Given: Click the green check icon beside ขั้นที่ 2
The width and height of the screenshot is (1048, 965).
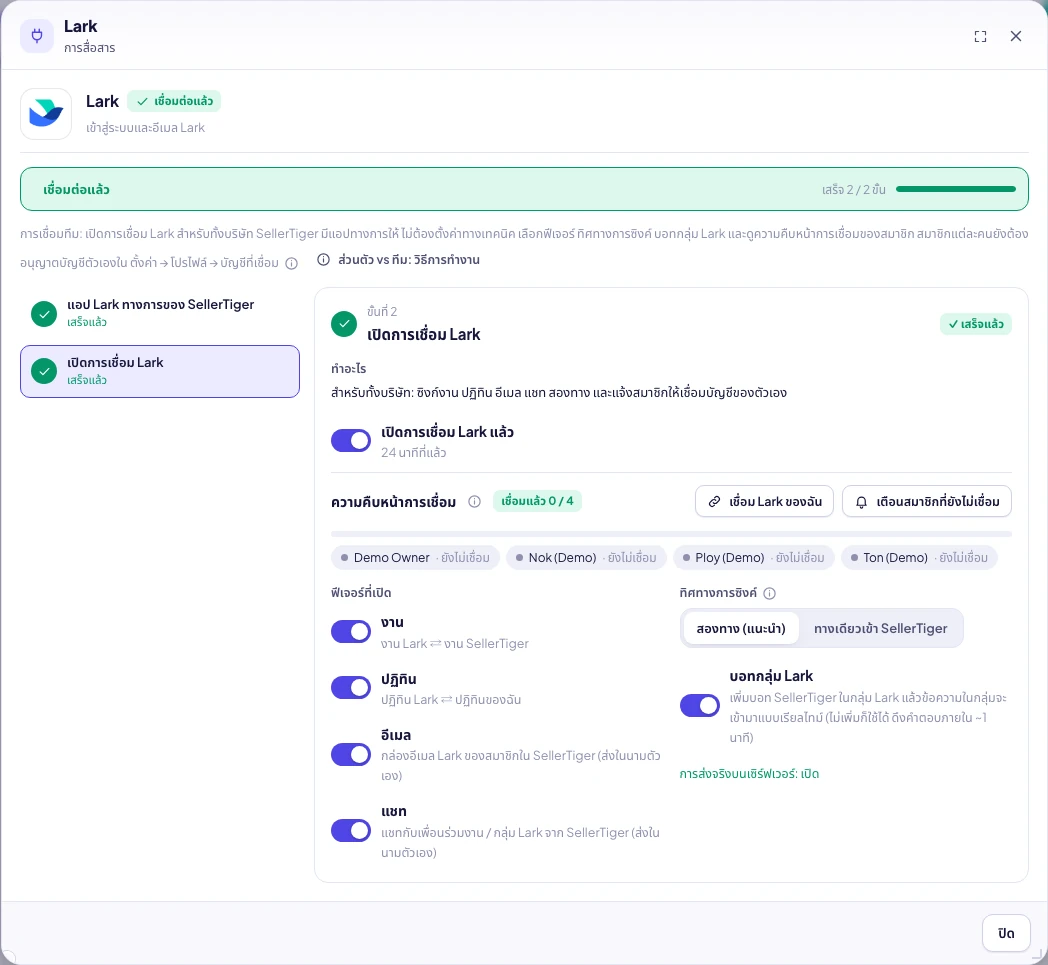Looking at the screenshot, I should 344,324.
